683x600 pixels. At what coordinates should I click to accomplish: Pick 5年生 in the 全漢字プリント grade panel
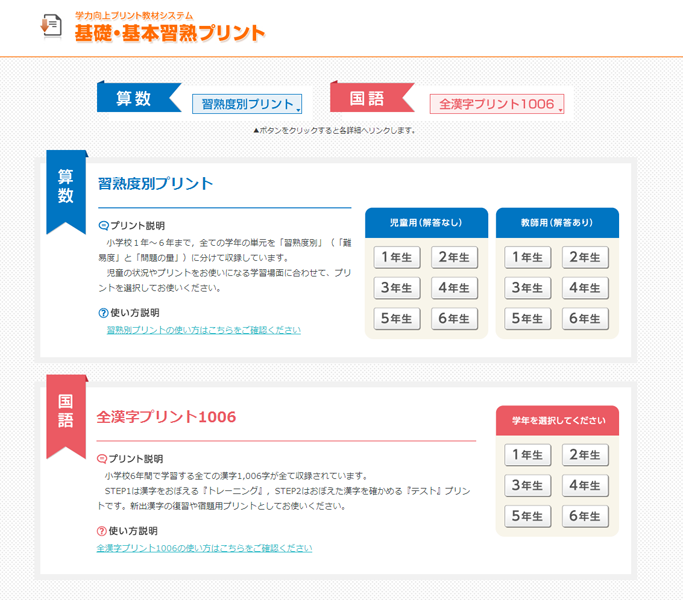(527, 516)
